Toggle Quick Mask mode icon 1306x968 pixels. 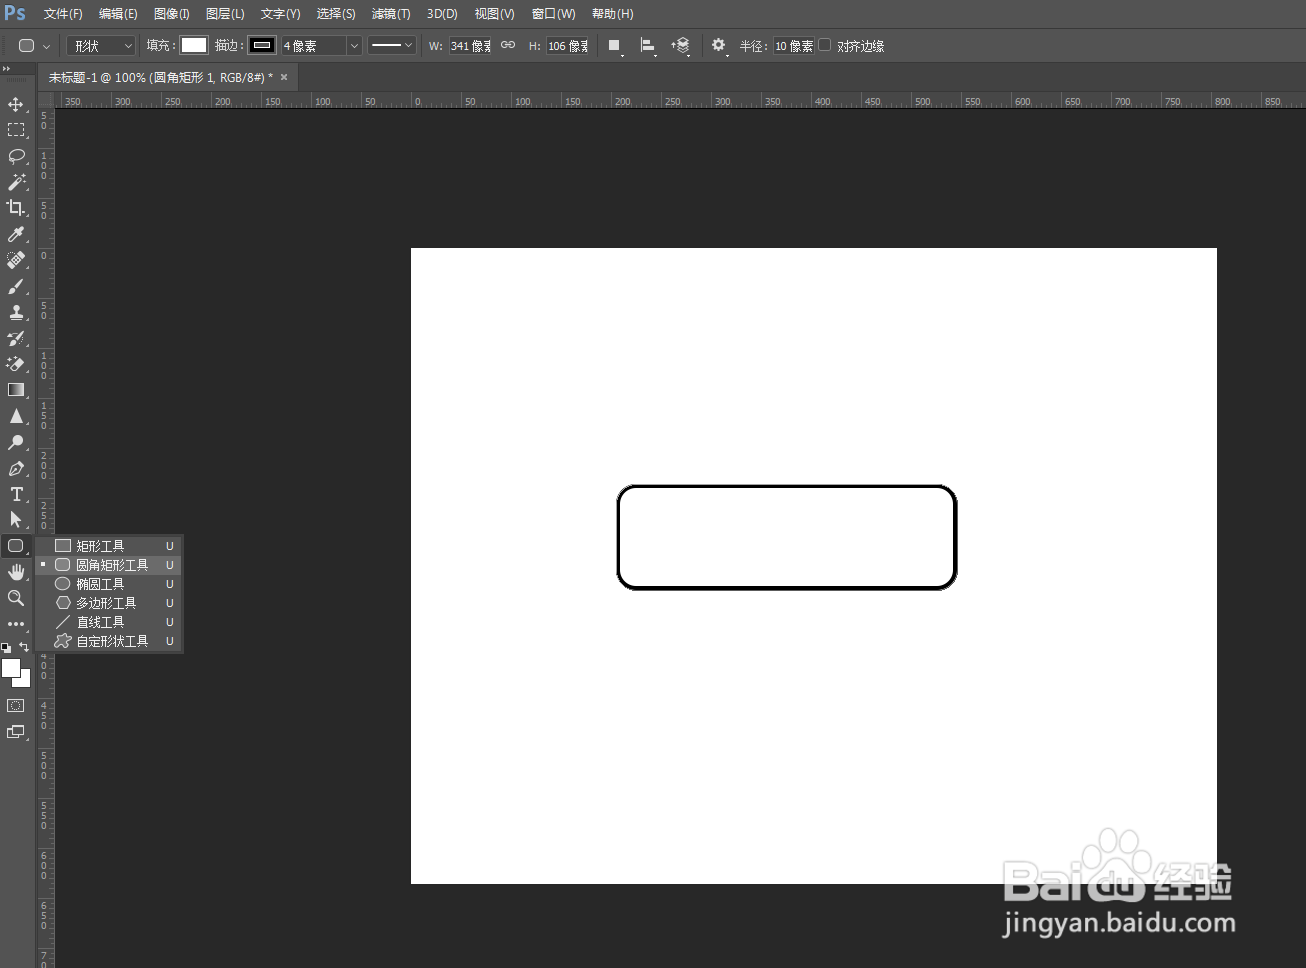click(16, 706)
